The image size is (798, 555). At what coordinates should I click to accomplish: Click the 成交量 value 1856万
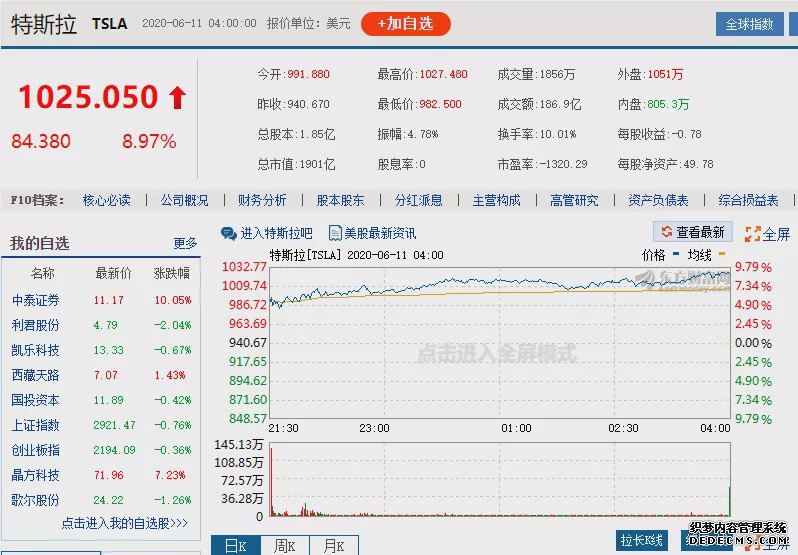(557, 74)
